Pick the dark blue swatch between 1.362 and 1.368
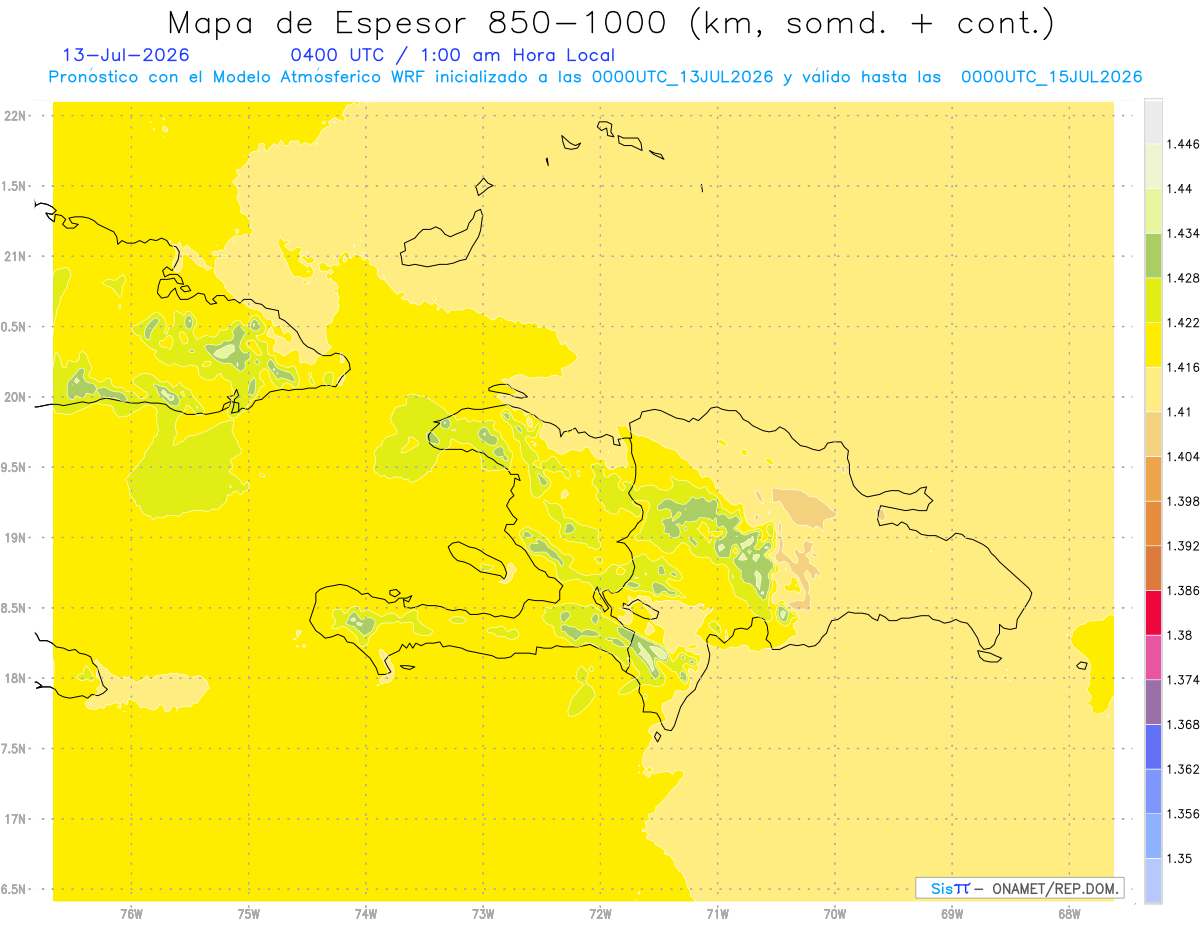This screenshot has height=927, width=1200. coord(1153,747)
